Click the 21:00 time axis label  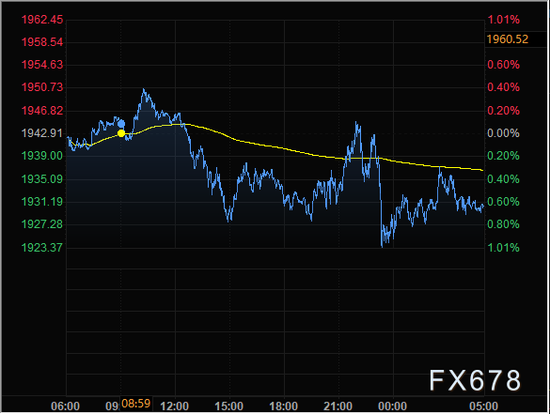[338, 406]
